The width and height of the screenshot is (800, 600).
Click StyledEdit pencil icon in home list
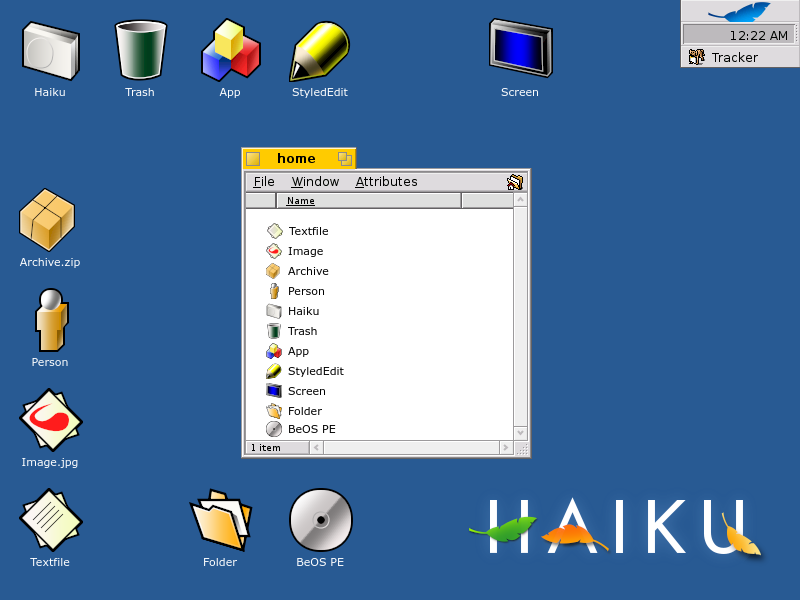tap(273, 371)
